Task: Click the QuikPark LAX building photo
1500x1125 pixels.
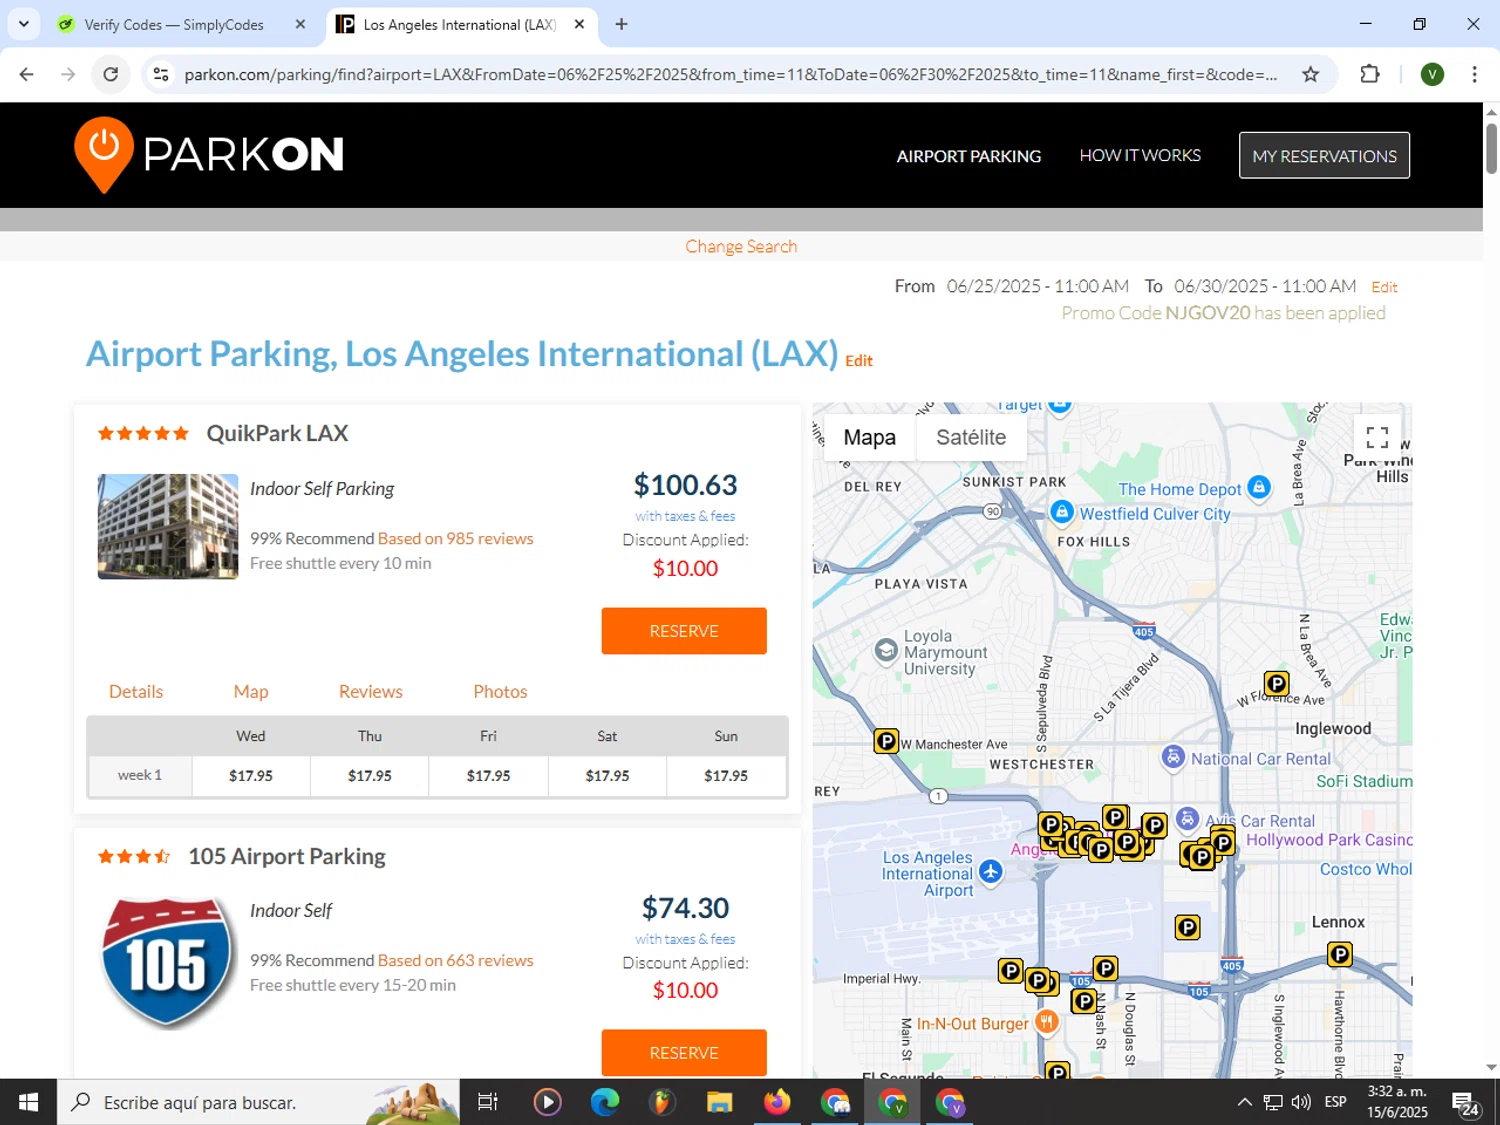Action: click(x=168, y=526)
